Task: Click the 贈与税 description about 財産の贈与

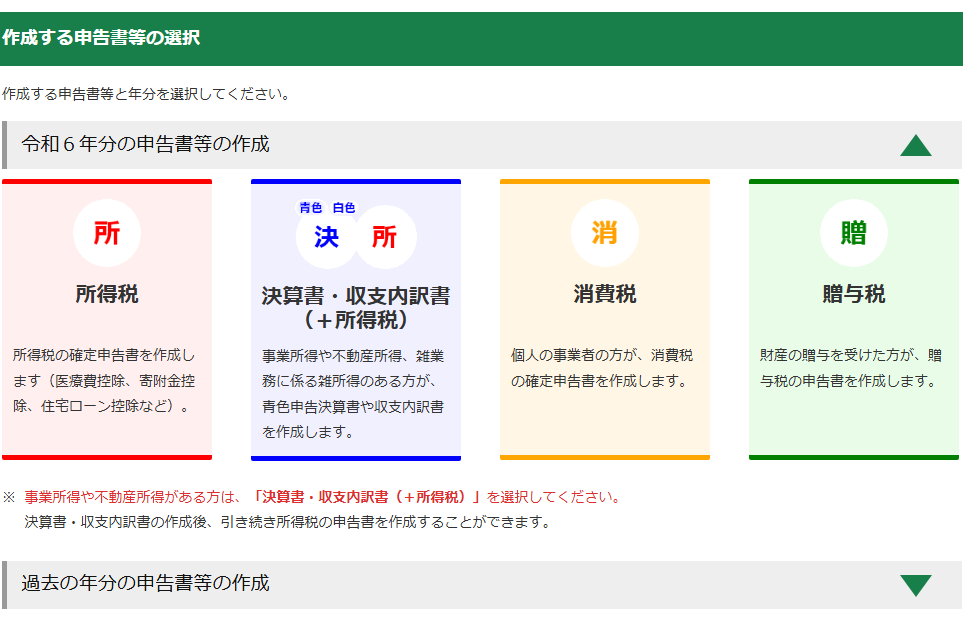Action: pyautogui.click(x=851, y=368)
